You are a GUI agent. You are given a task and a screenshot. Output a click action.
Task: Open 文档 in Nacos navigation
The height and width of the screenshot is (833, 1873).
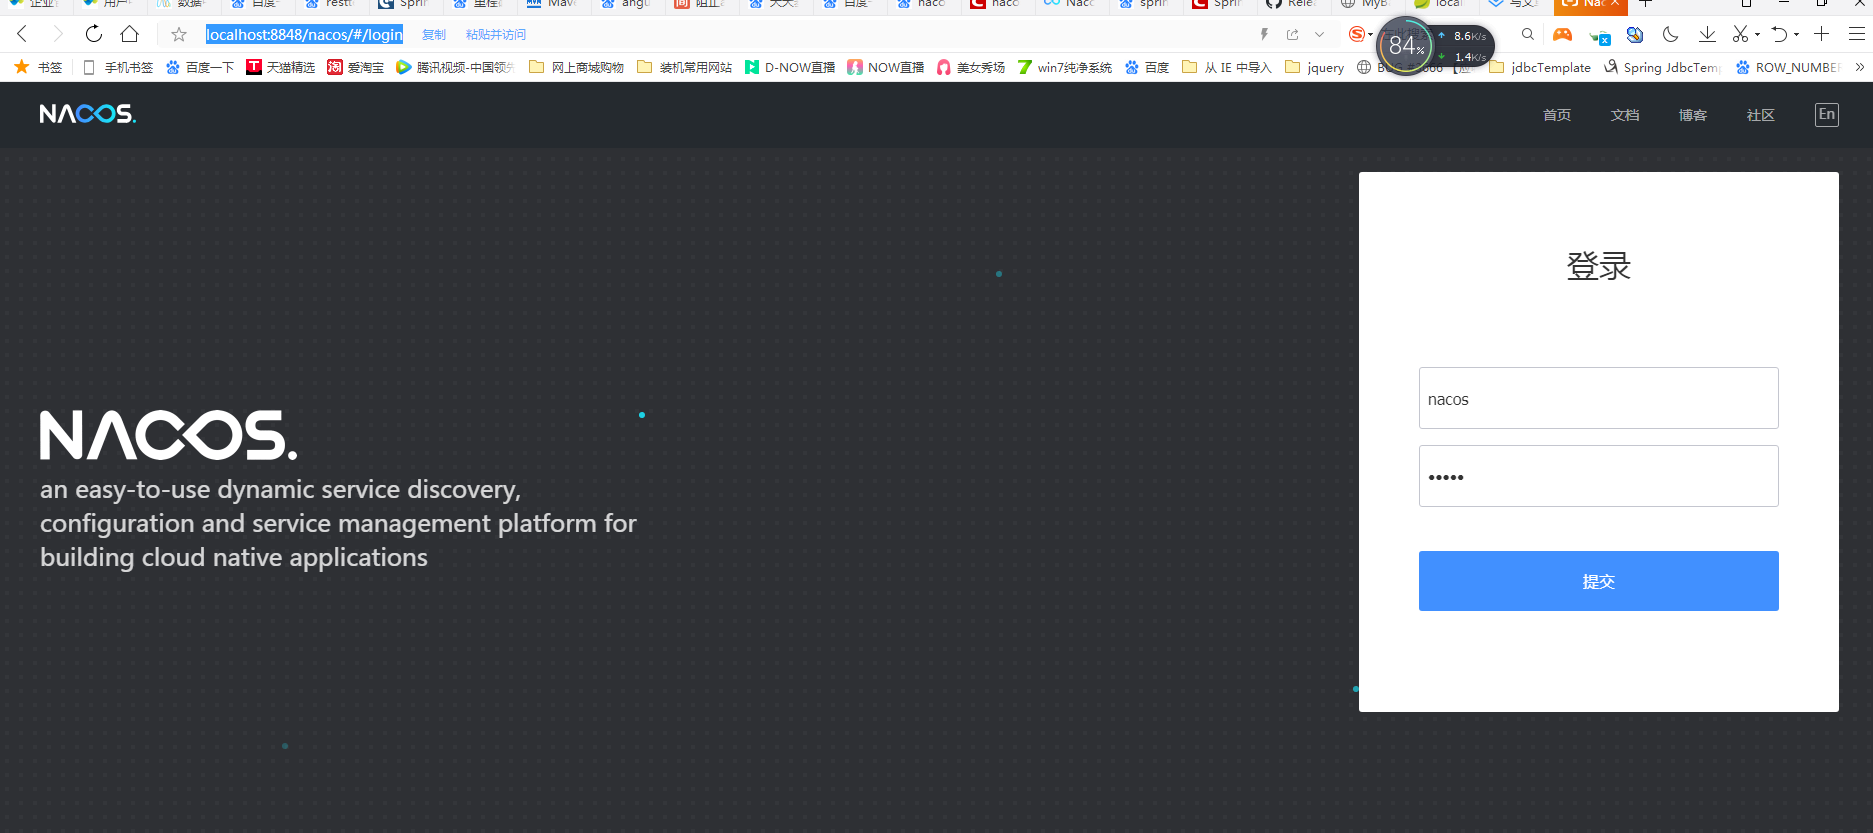click(x=1625, y=115)
